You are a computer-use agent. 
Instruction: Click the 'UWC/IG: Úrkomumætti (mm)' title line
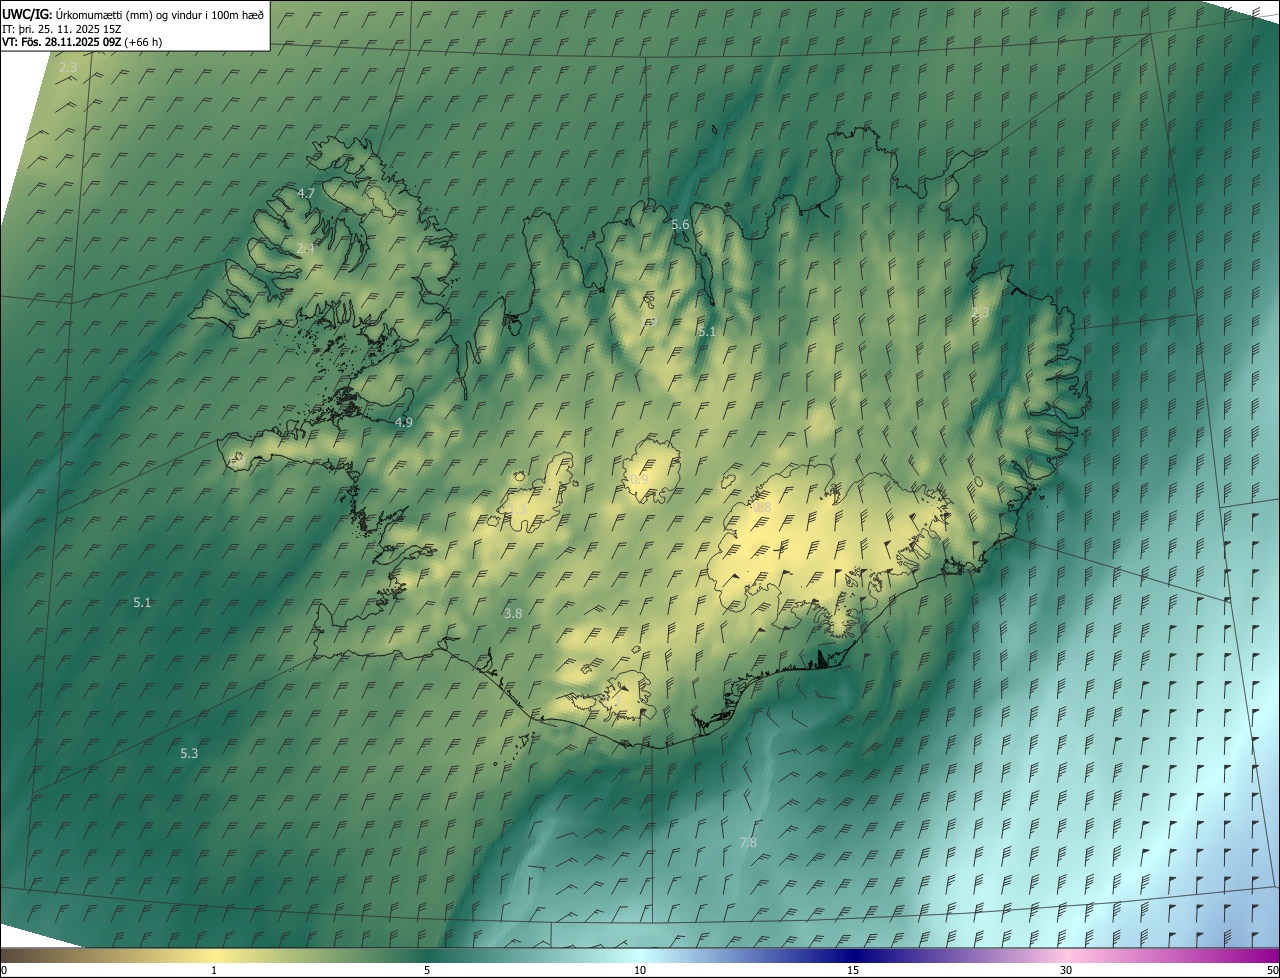click(x=133, y=13)
